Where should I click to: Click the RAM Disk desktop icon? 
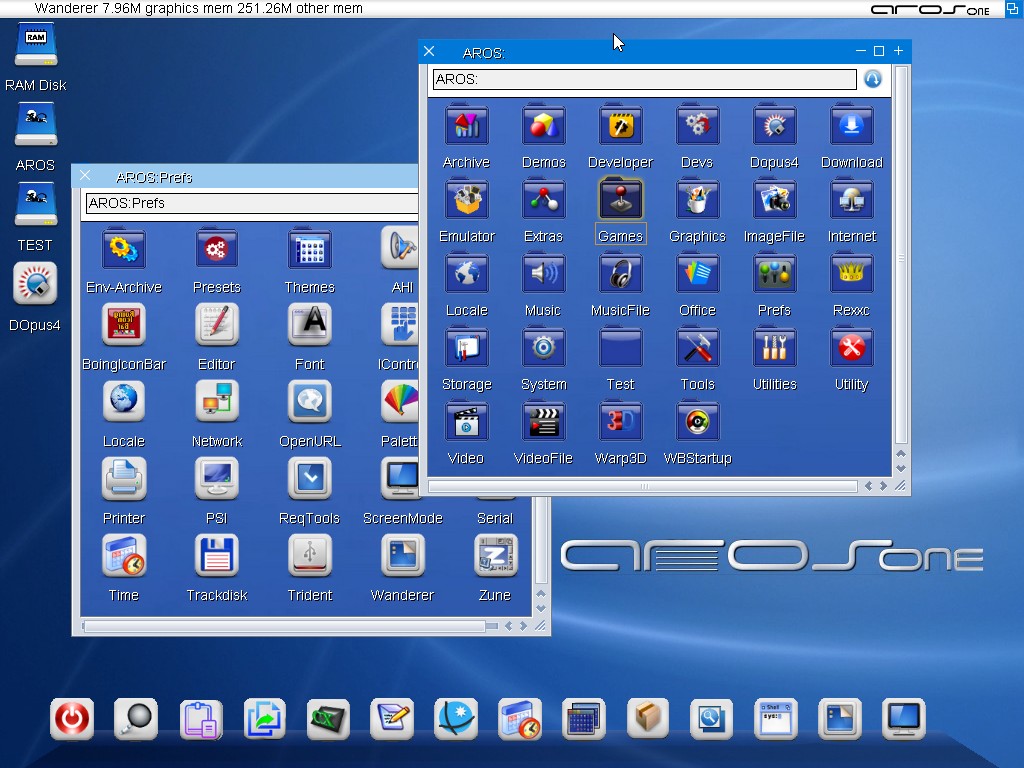point(35,46)
